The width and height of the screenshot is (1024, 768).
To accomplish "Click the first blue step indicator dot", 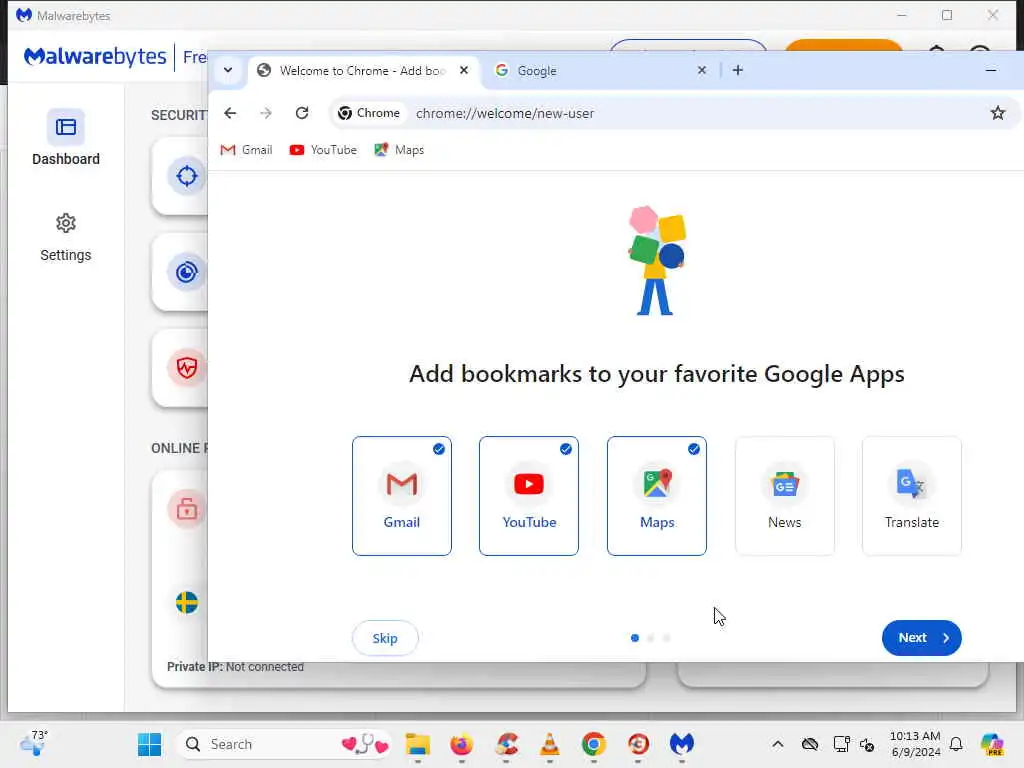I will [635, 638].
